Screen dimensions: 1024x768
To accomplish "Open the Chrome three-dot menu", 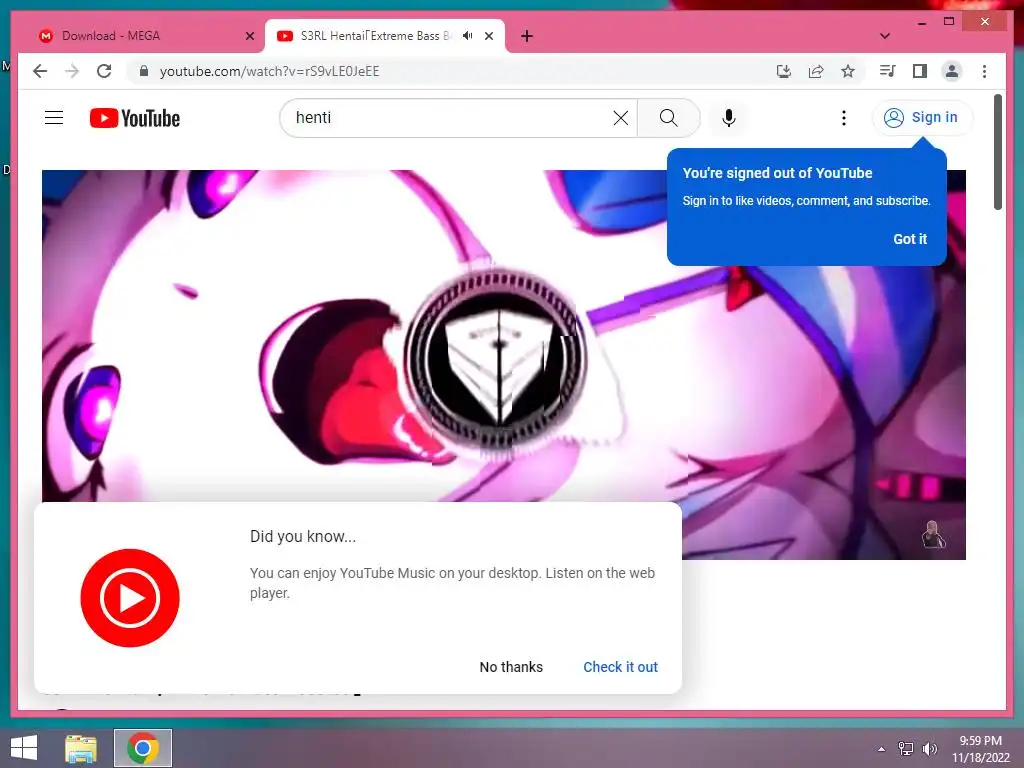I will tap(984, 71).
